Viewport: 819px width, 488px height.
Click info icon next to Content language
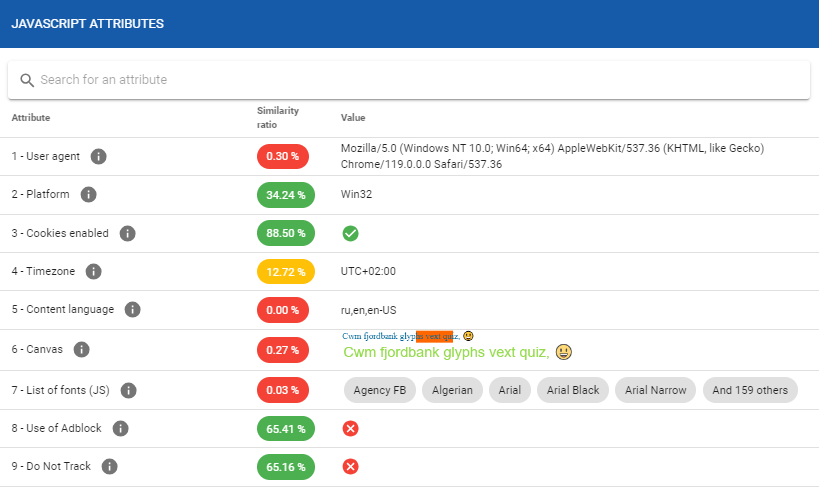click(x=133, y=310)
